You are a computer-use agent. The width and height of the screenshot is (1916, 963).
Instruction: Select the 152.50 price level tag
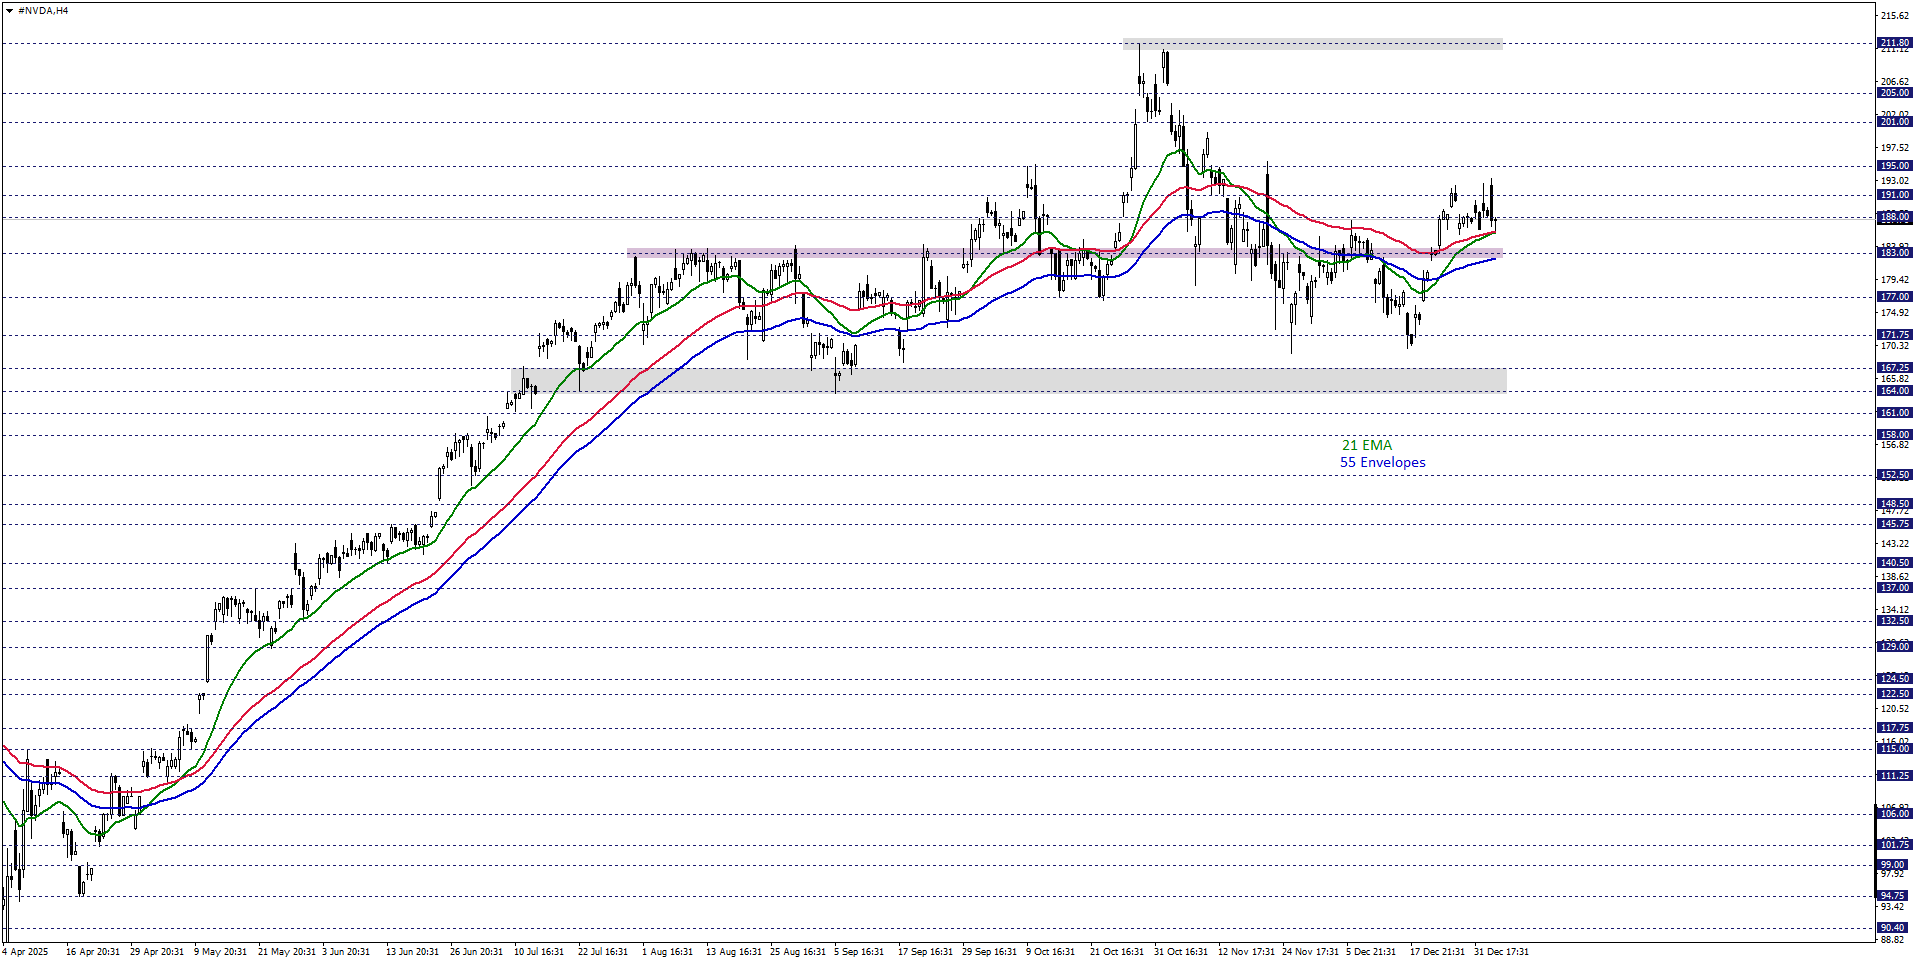pos(1894,475)
